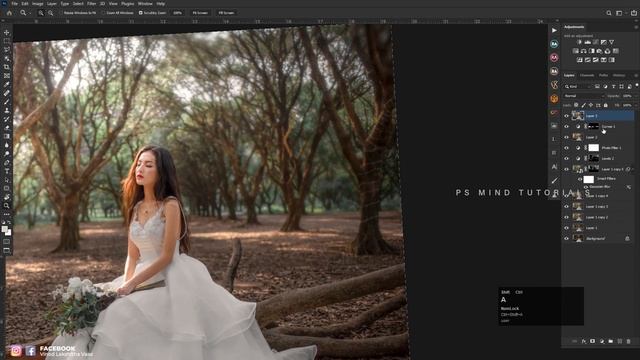This screenshot has height=360, width=640.
Task: Open the File menu
Action: [x=14, y=3]
